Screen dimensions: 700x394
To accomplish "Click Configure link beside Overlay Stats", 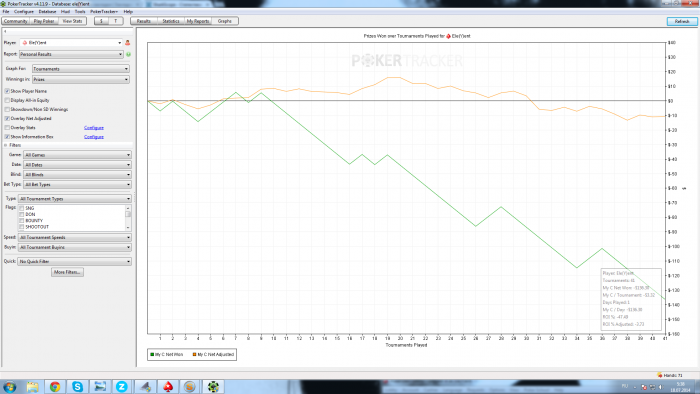I will [94, 128].
